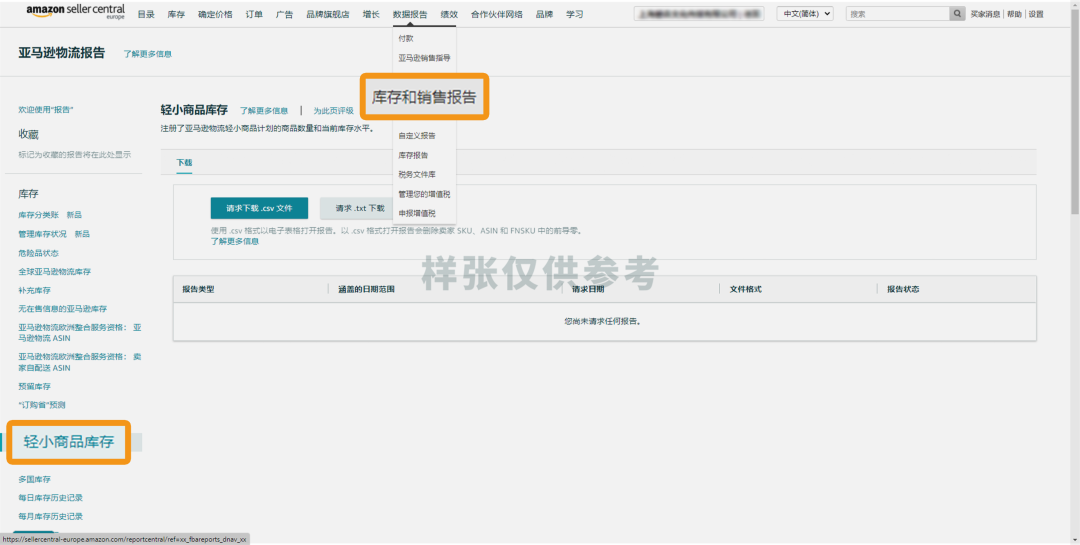Open the 数据报告 top navigation menu
Screen dimensions: 1080x545
click(x=410, y=14)
